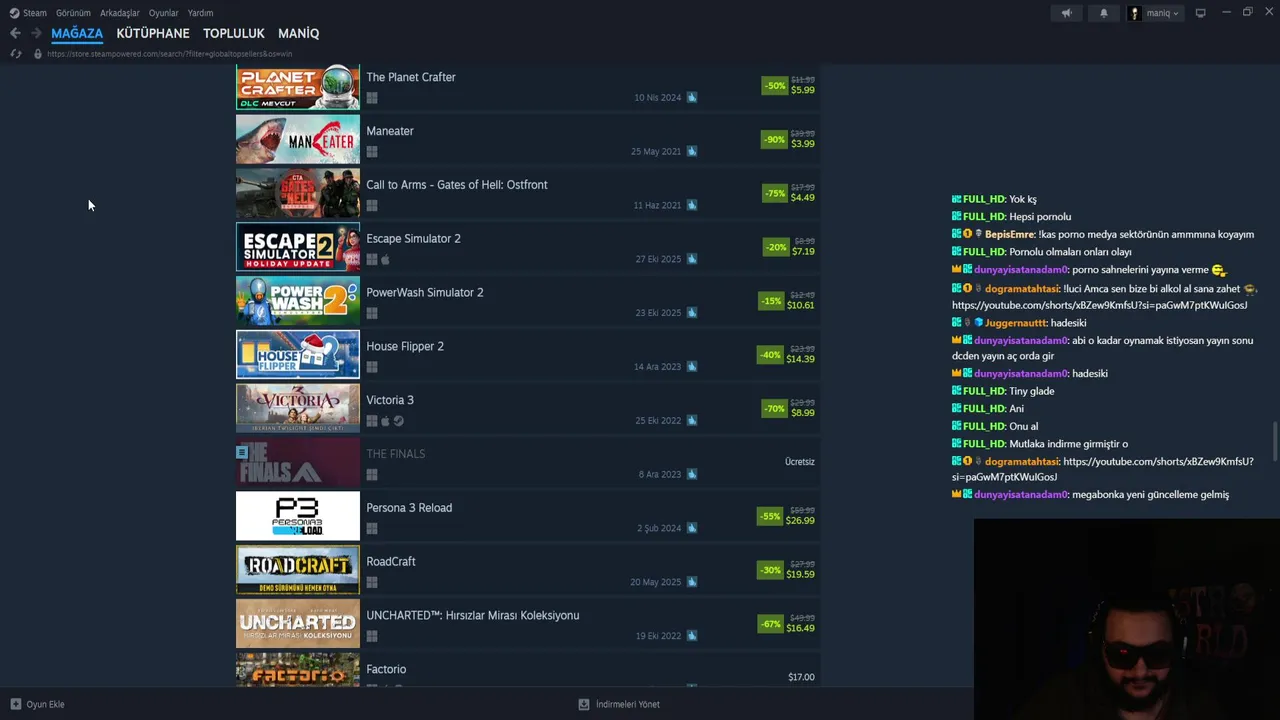
Task: Click the downloads icon beside İndirmeleri Yönet
Action: pyautogui.click(x=584, y=704)
